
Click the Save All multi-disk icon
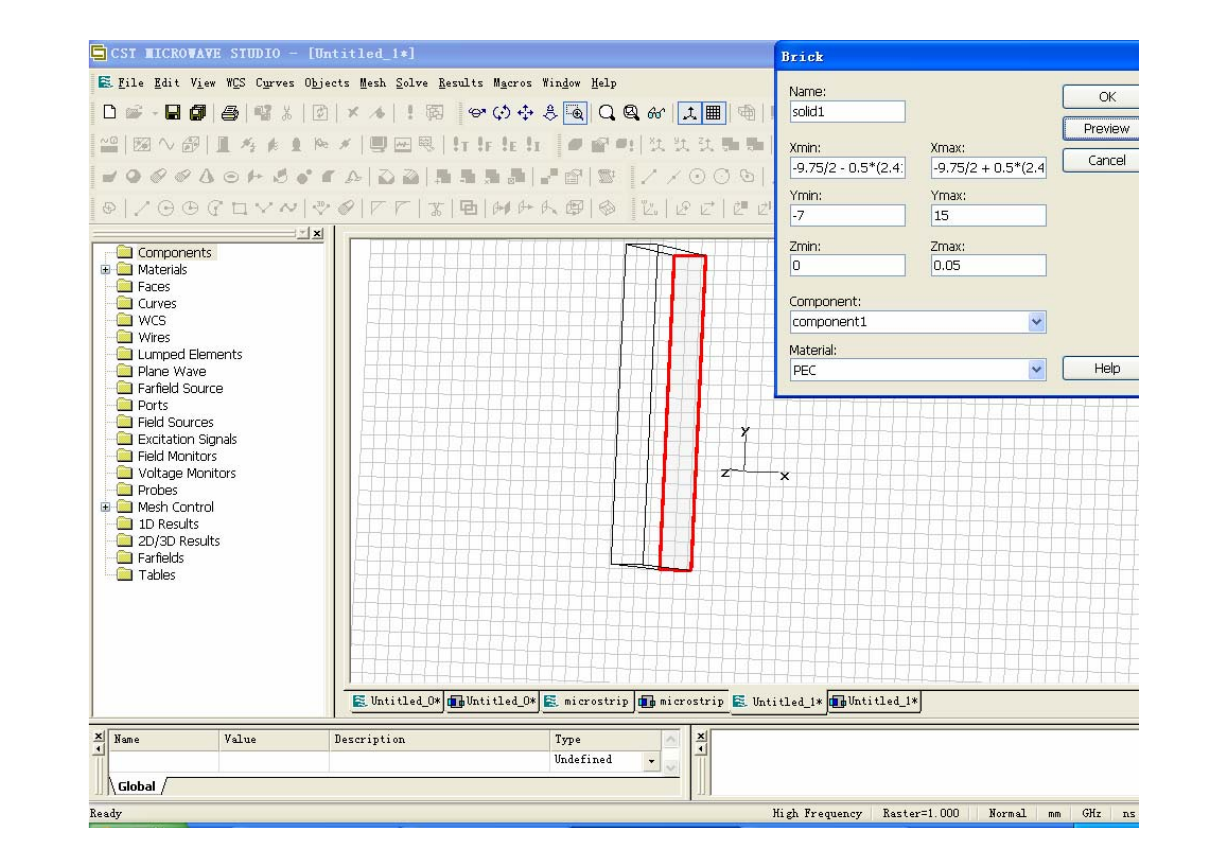[x=196, y=113]
